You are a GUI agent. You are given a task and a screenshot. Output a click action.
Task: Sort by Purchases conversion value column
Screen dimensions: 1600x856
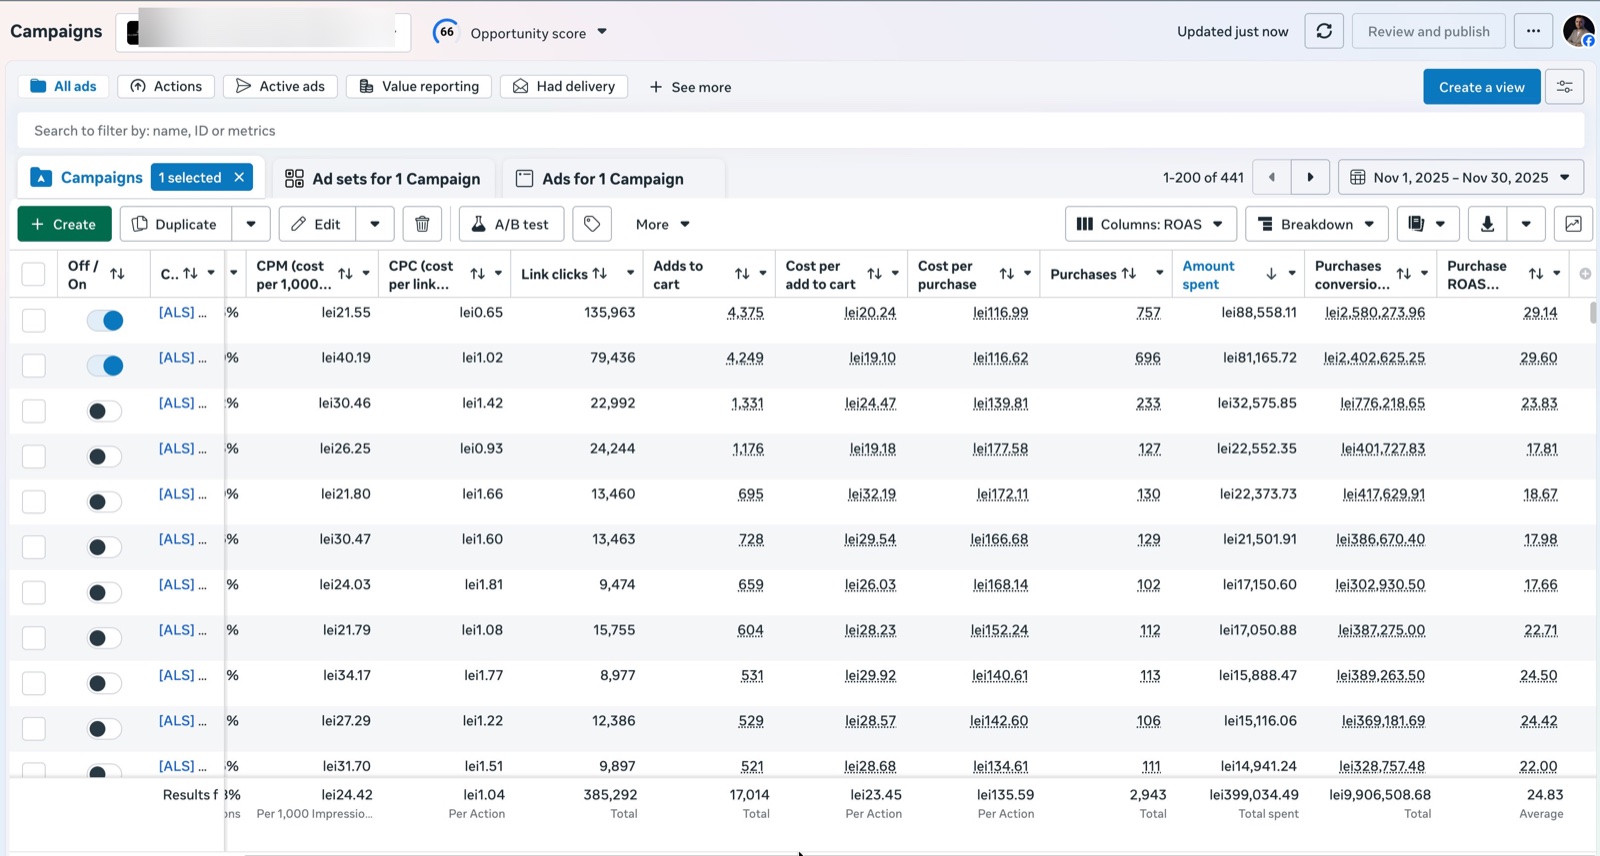point(1404,274)
